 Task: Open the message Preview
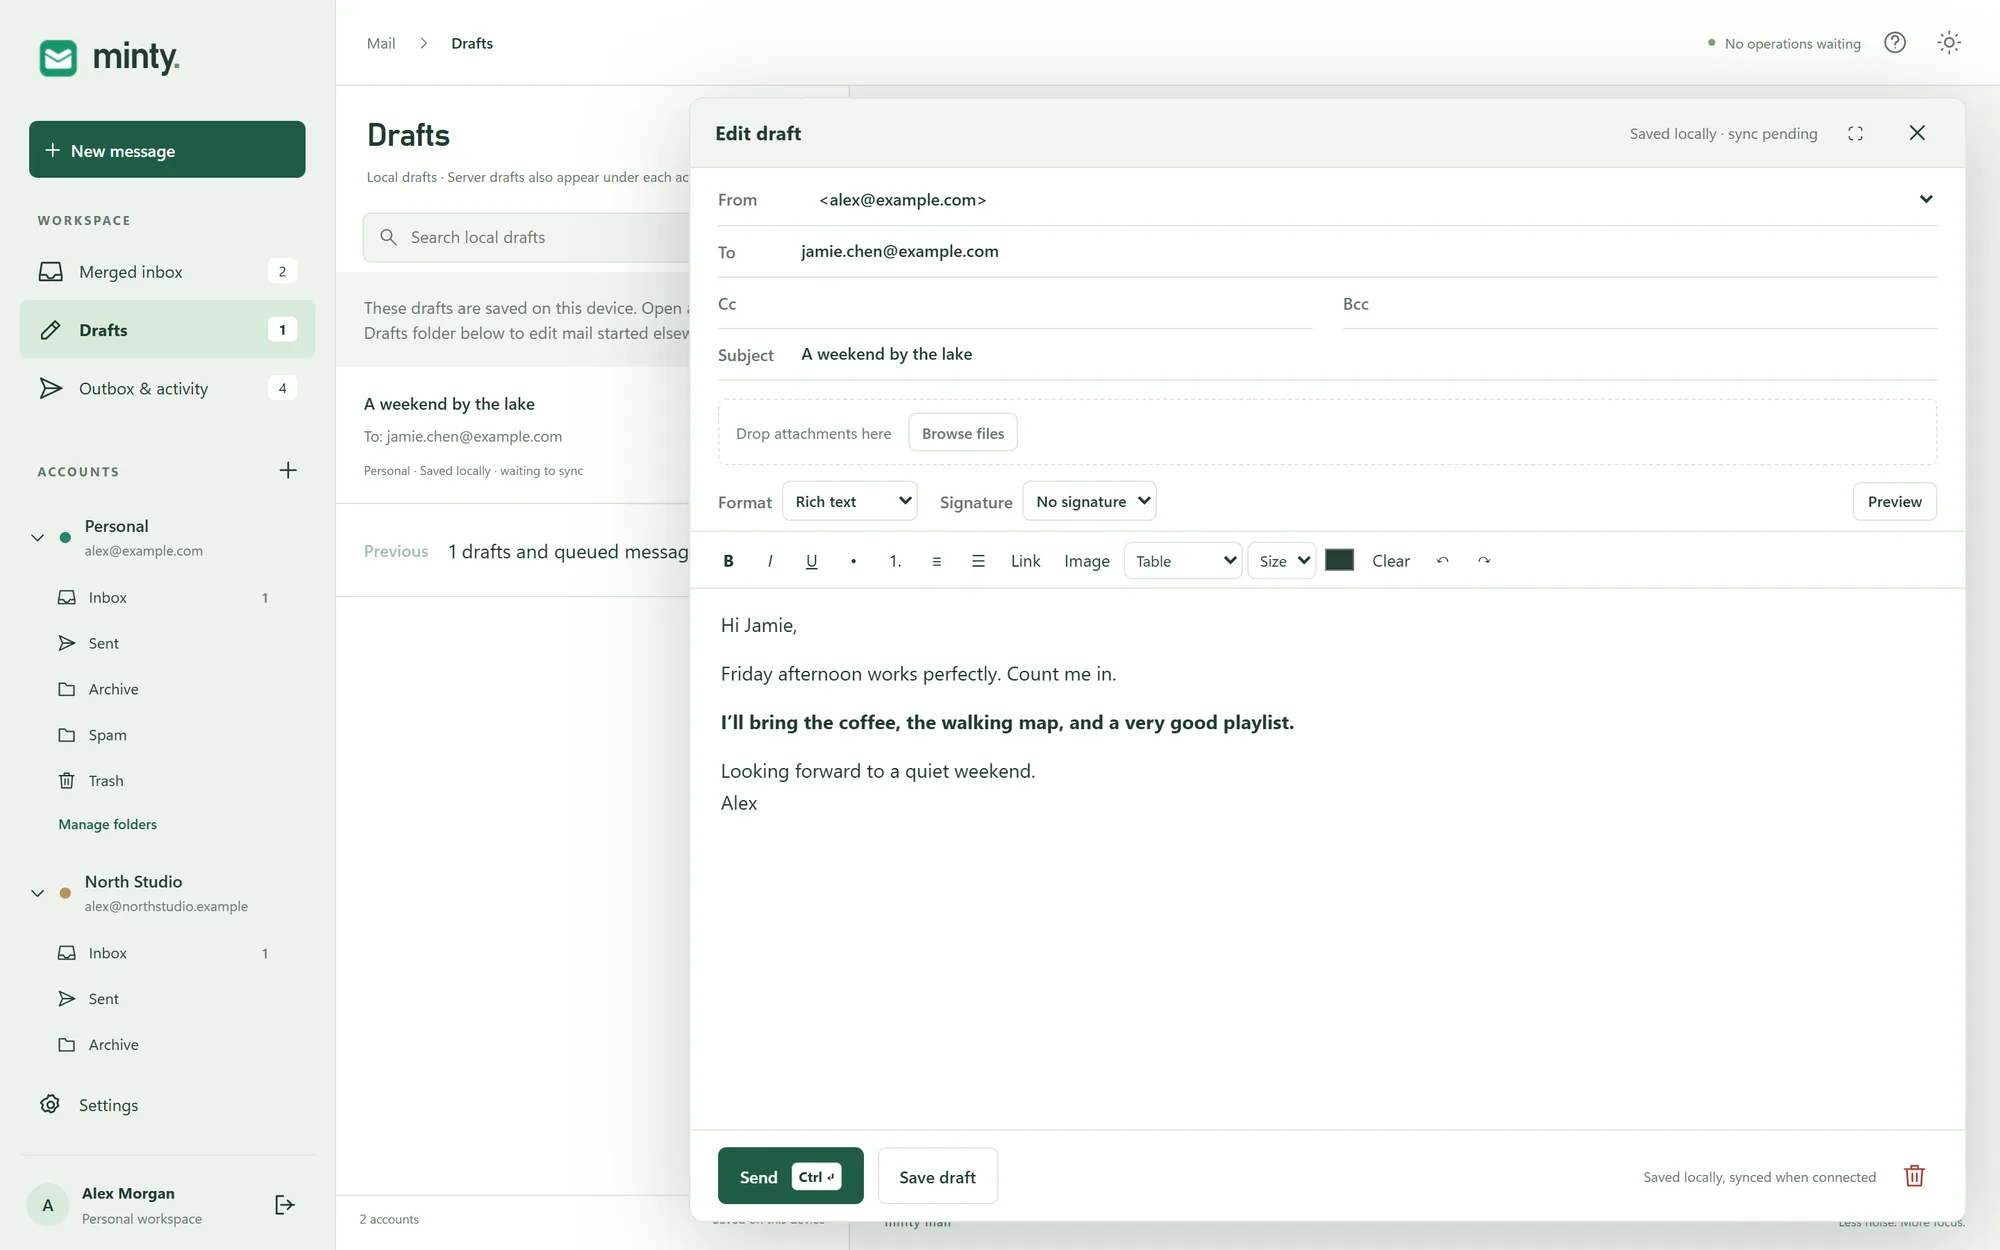[1894, 502]
